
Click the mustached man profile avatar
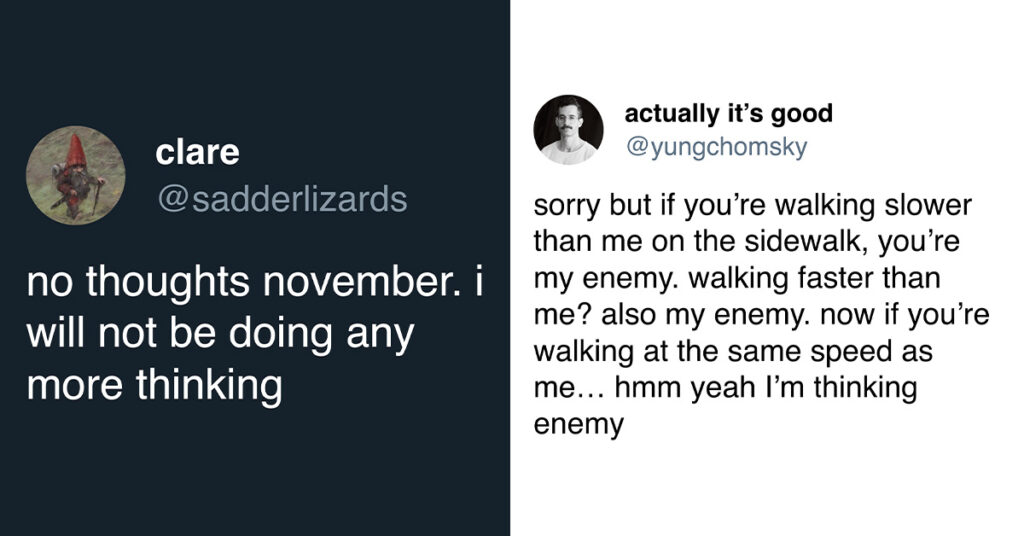coord(568,129)
